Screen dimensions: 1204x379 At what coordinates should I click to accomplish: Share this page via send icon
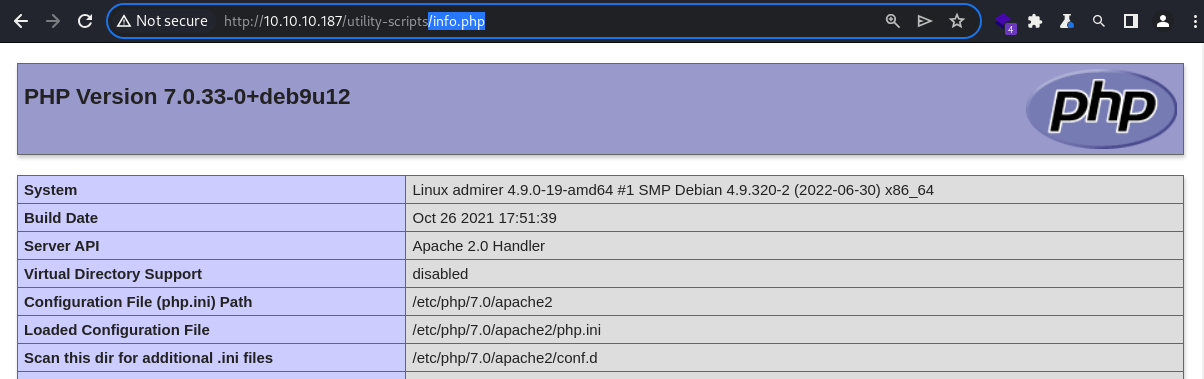[x=925, y=20]
